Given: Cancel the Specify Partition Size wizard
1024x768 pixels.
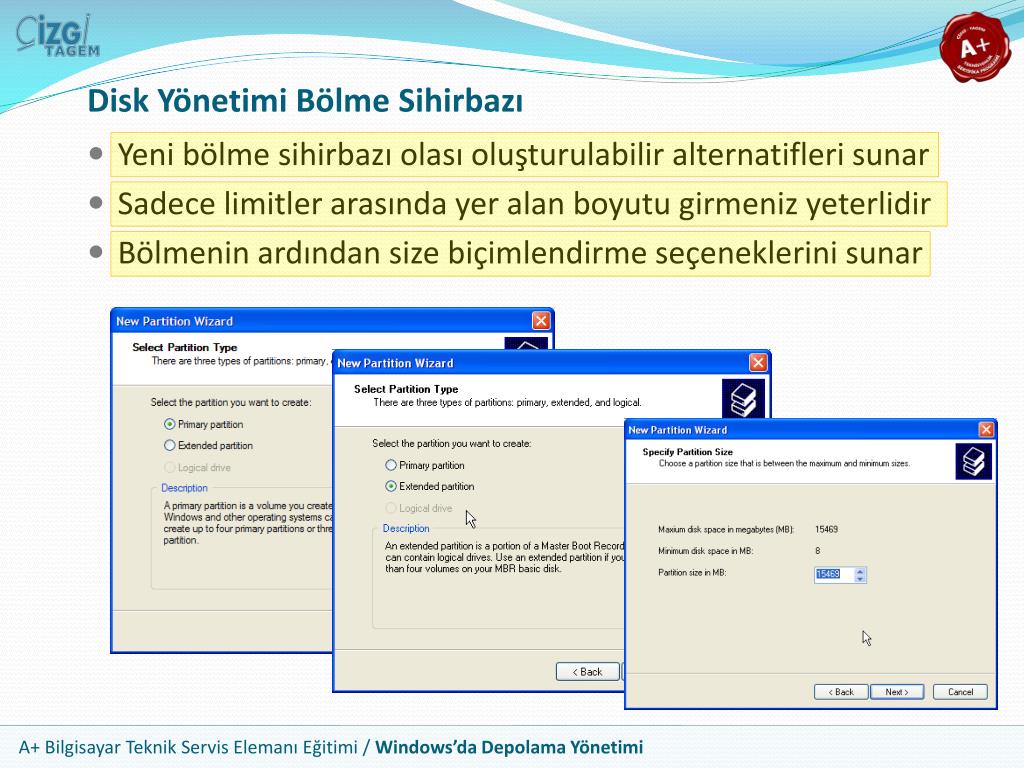Looking at the screenshot, I should point(960,692).
